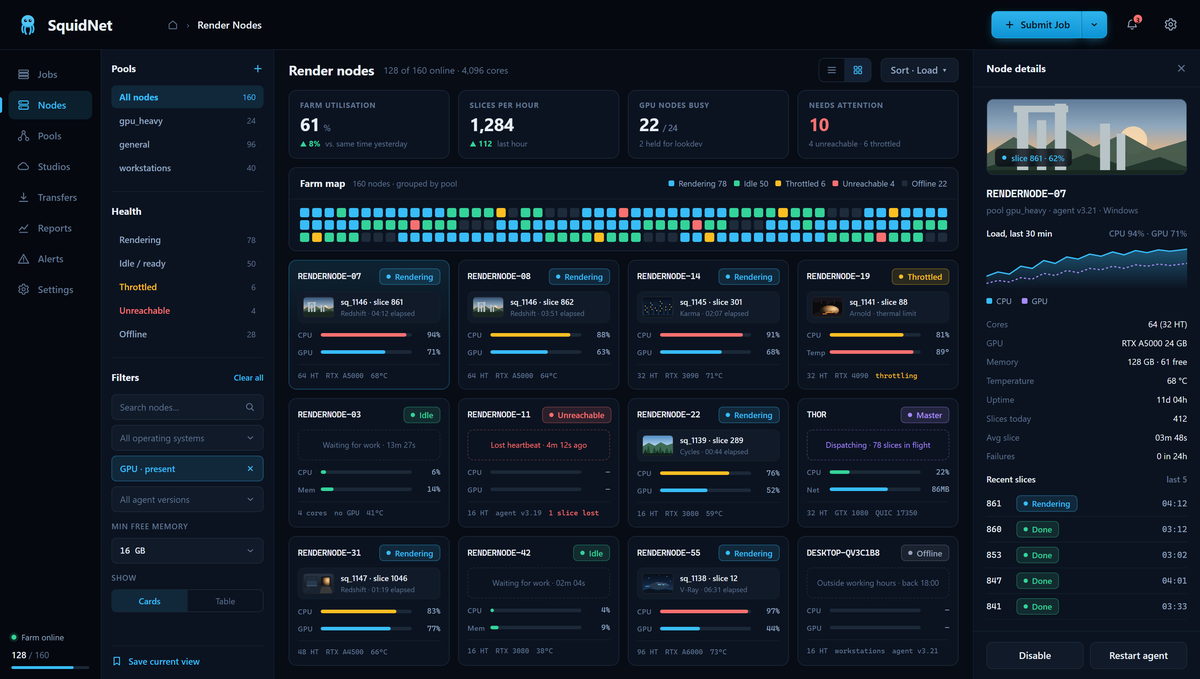
Task: Filter health by Rendering nodes
Action: (x=187, y=240)
